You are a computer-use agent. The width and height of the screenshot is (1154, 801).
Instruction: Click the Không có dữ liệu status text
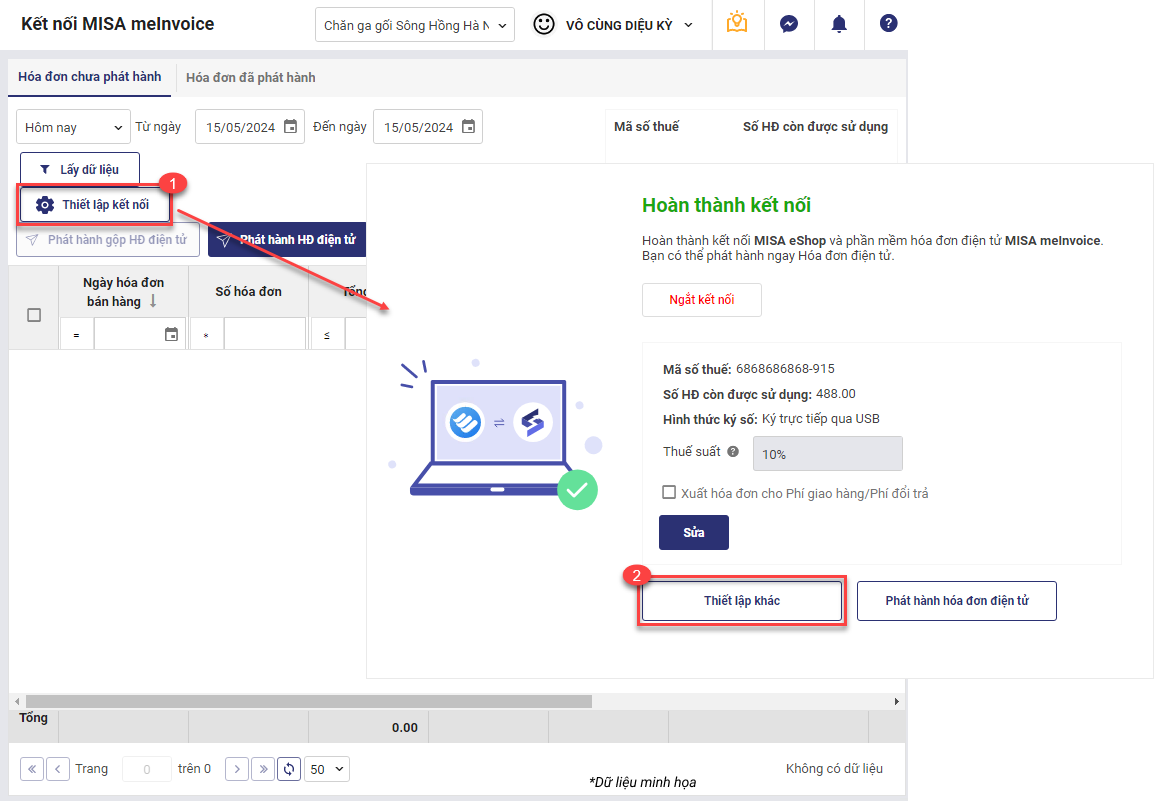835,769
